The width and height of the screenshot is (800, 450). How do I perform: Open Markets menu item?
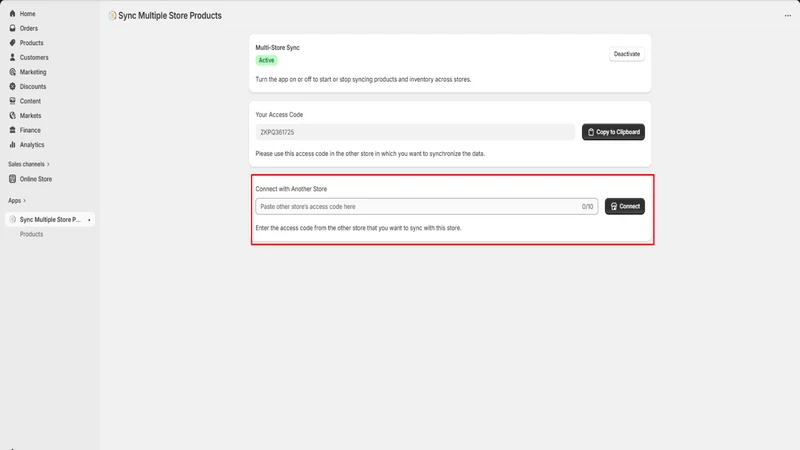31,116
